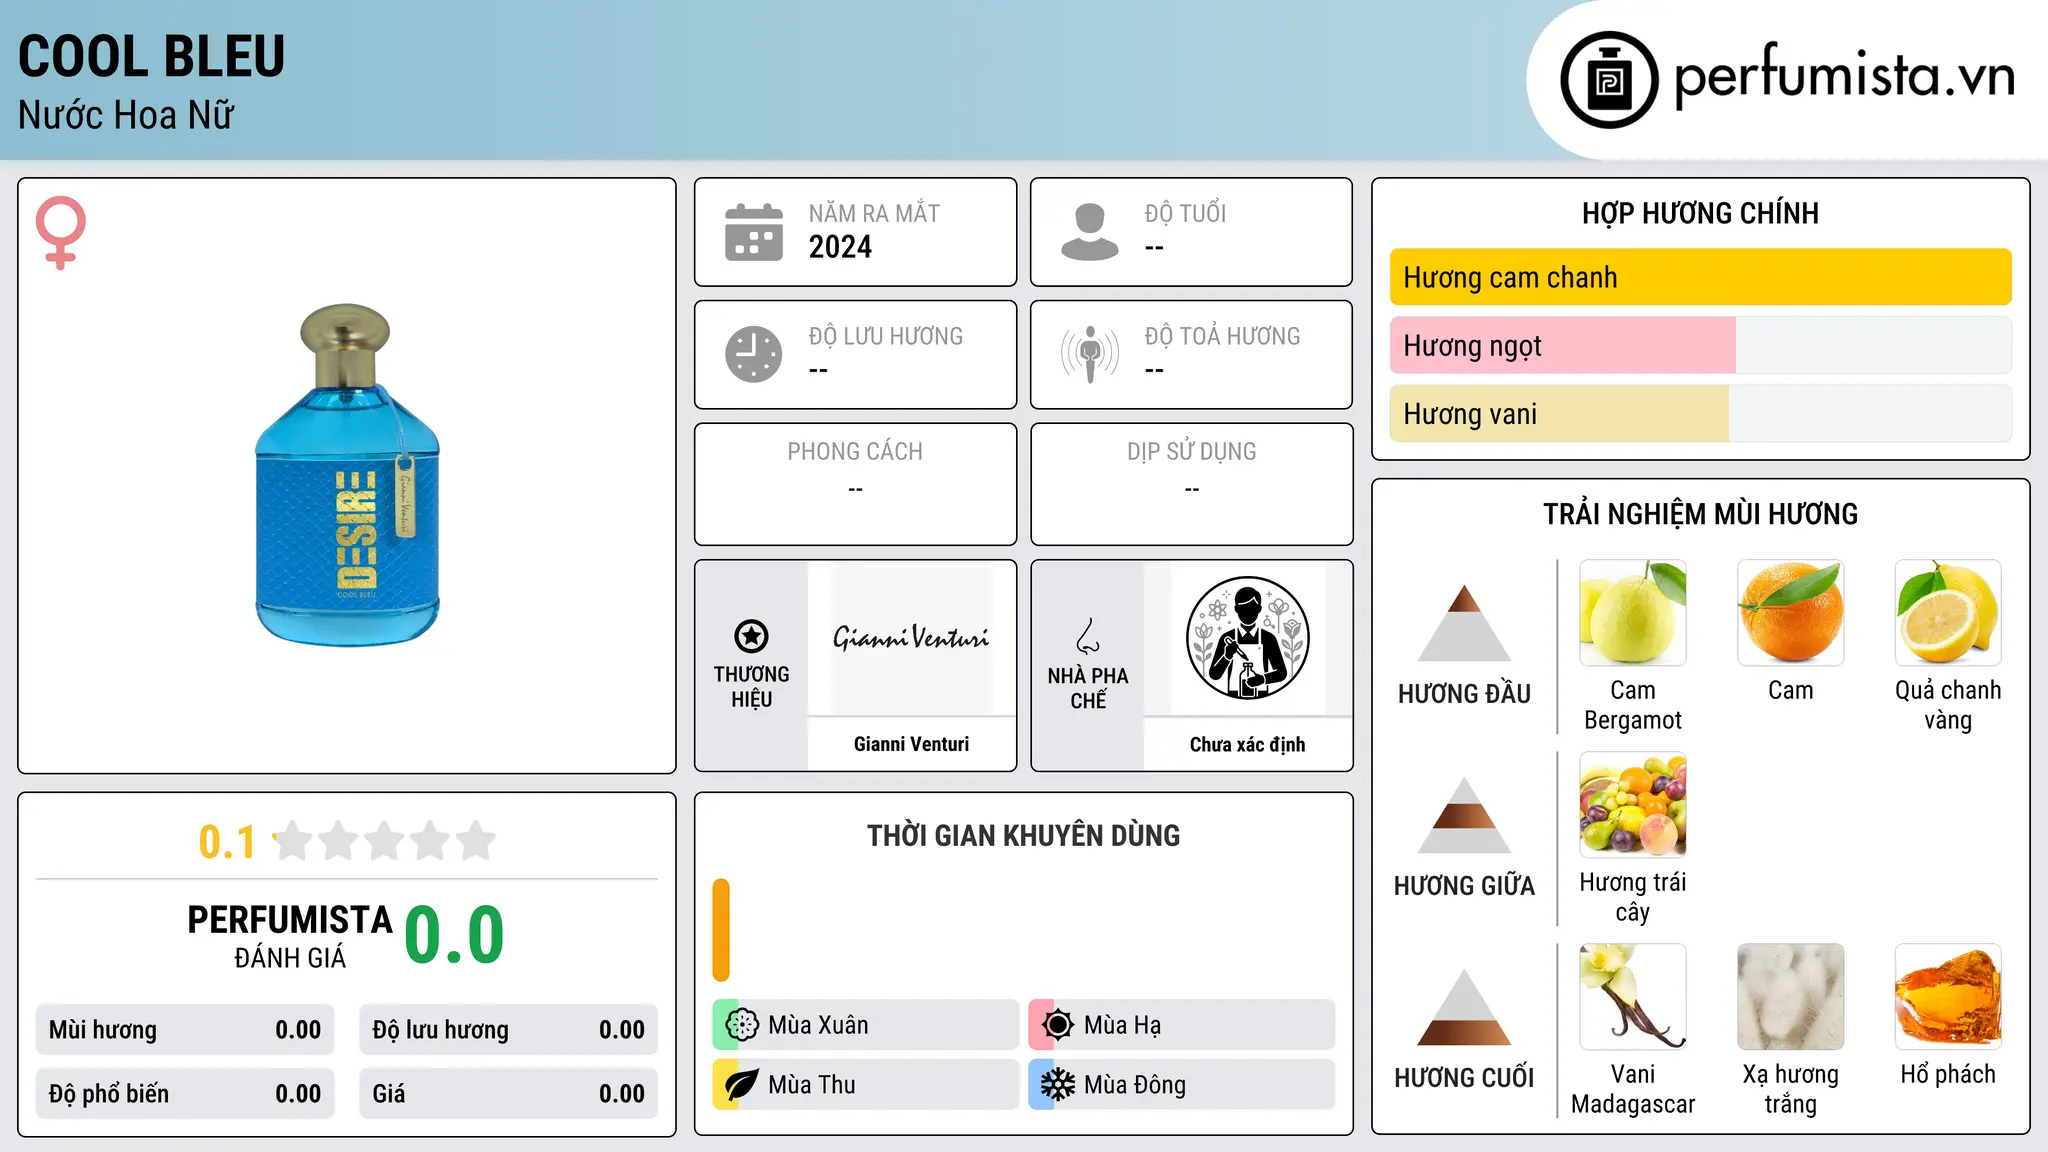Open the Hương trái cây fruit image
The width and height of the screenshot is (2048, 1152).
[1633, 805]
